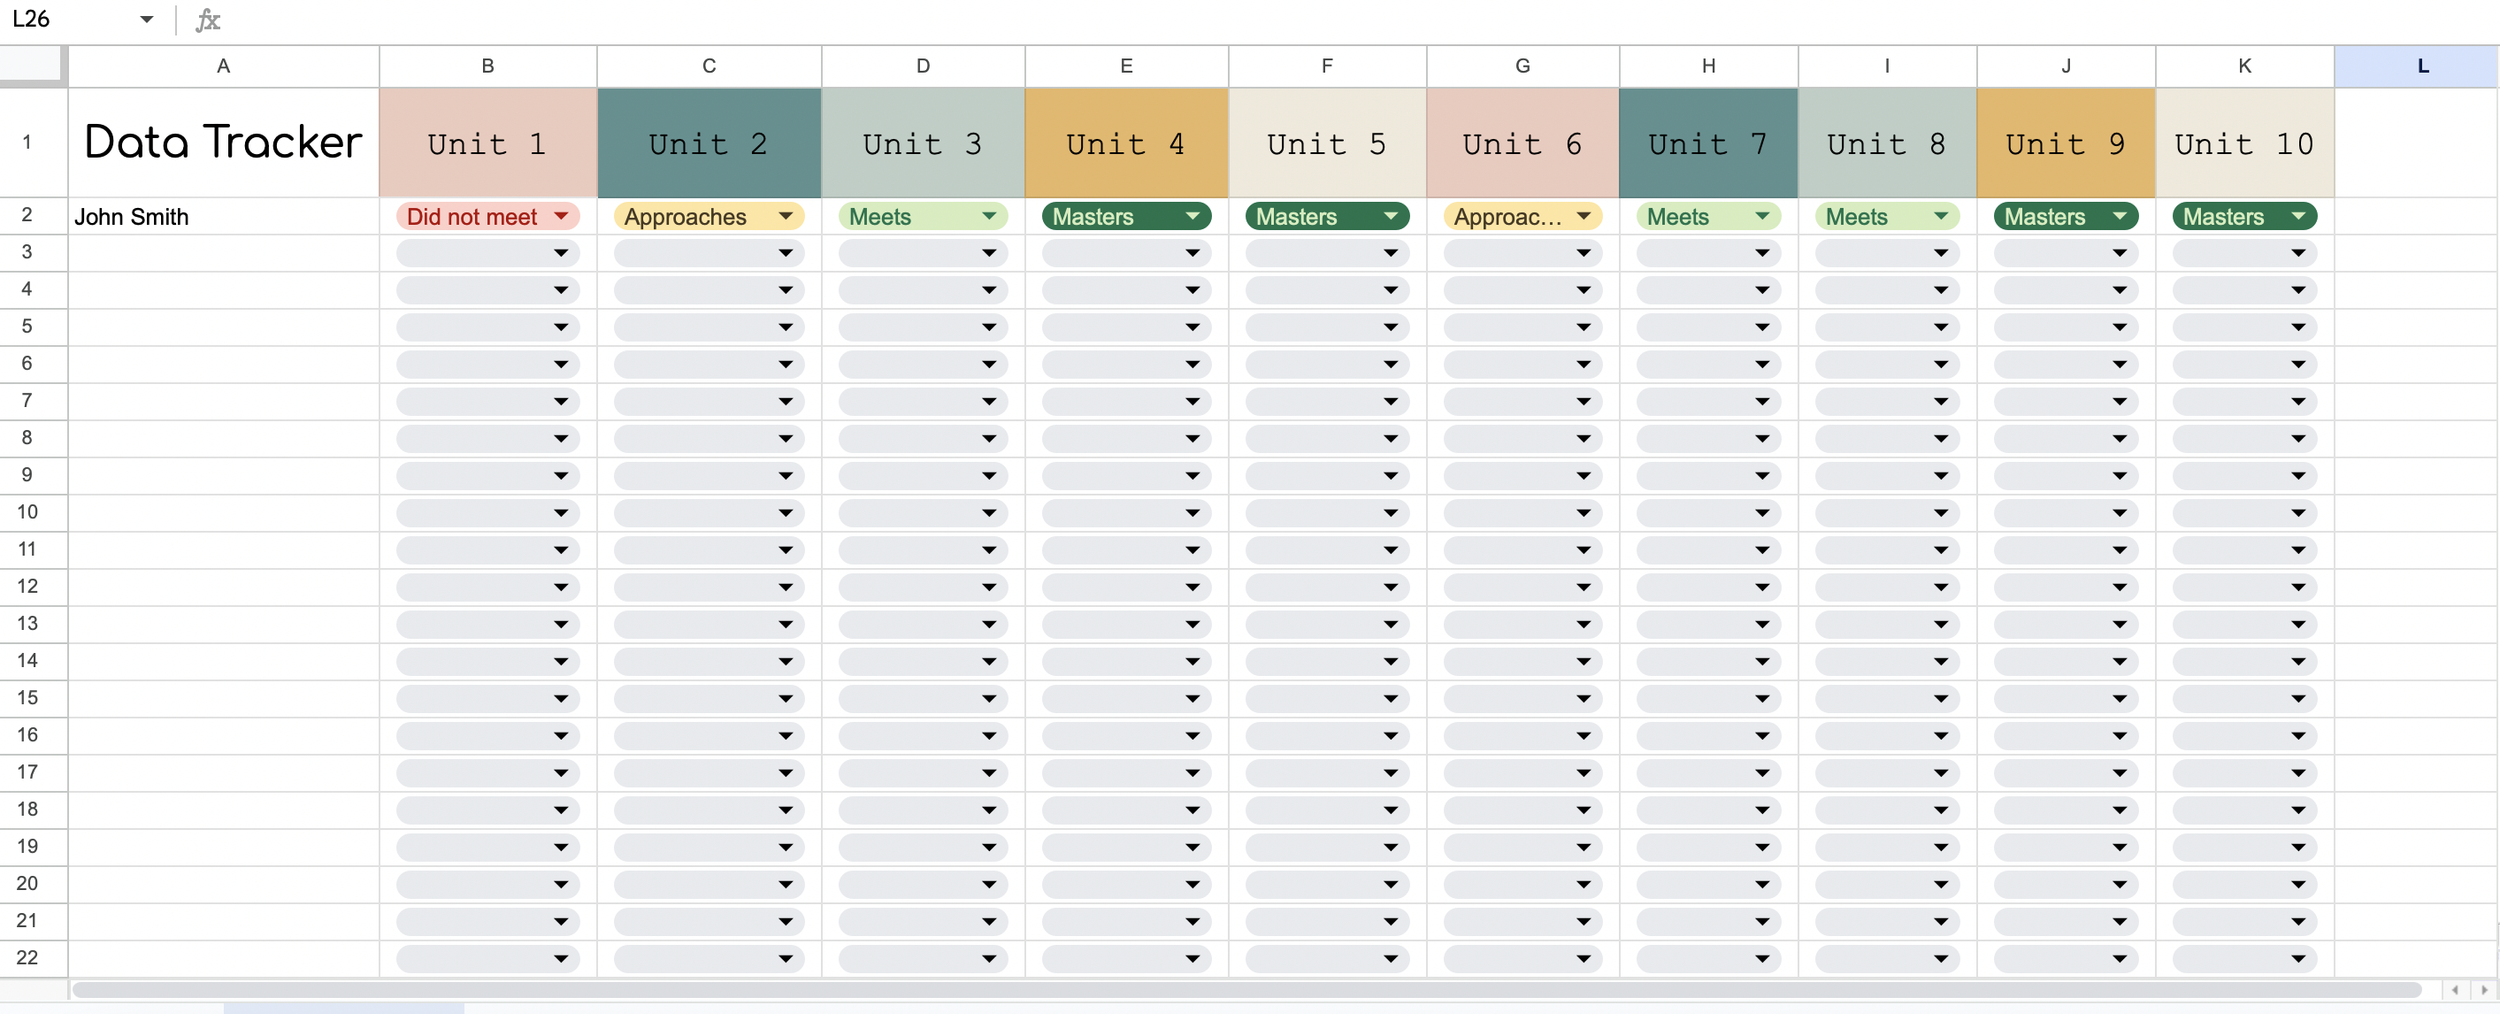Open the empty dropdown in cell B3
Image resolution: width=2500 pixels, height=1014 pixels.
[x=488, y=254]
